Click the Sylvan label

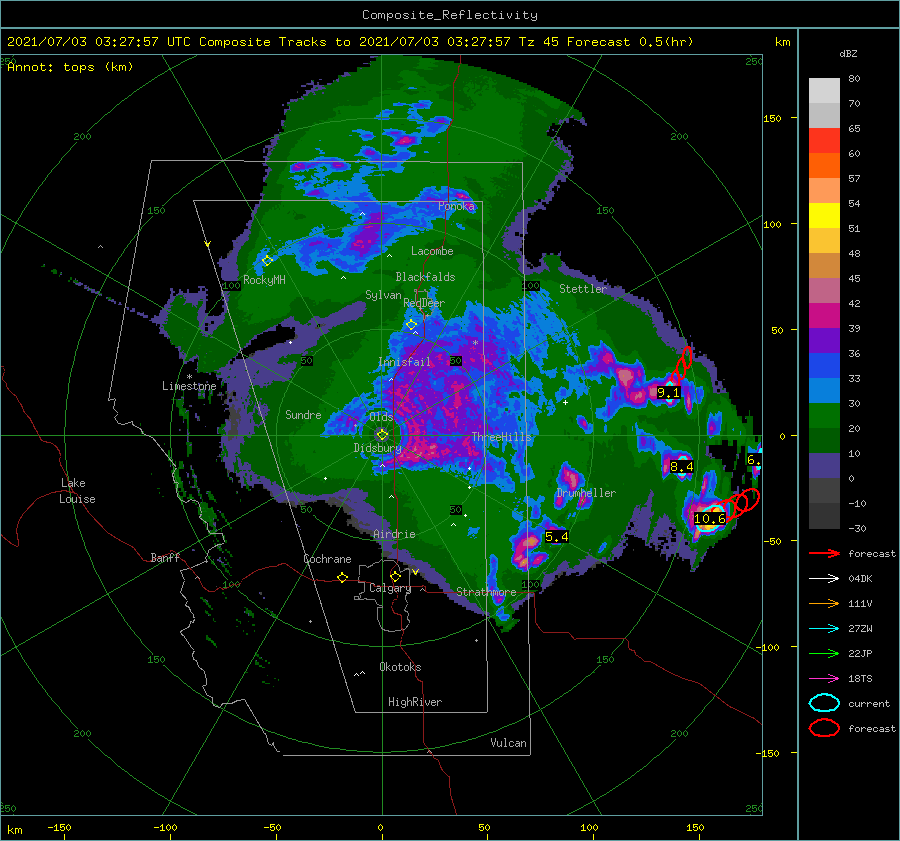[x=383, y=295]
